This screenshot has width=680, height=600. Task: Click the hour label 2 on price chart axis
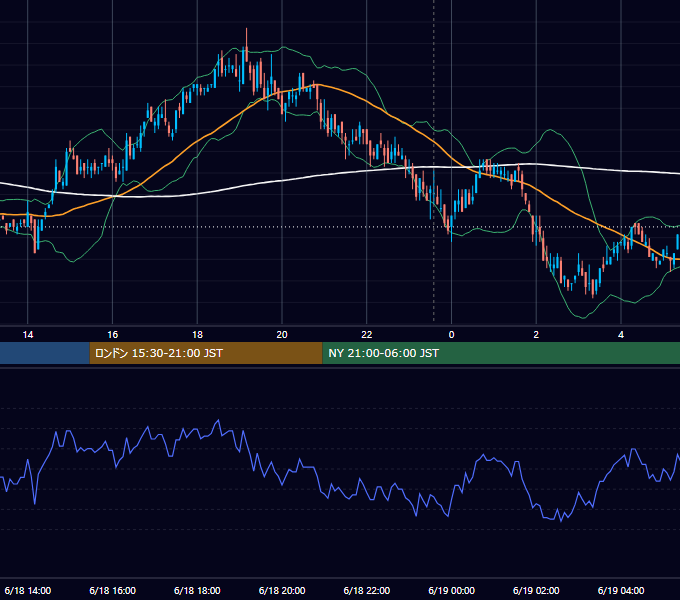(536, 335)
